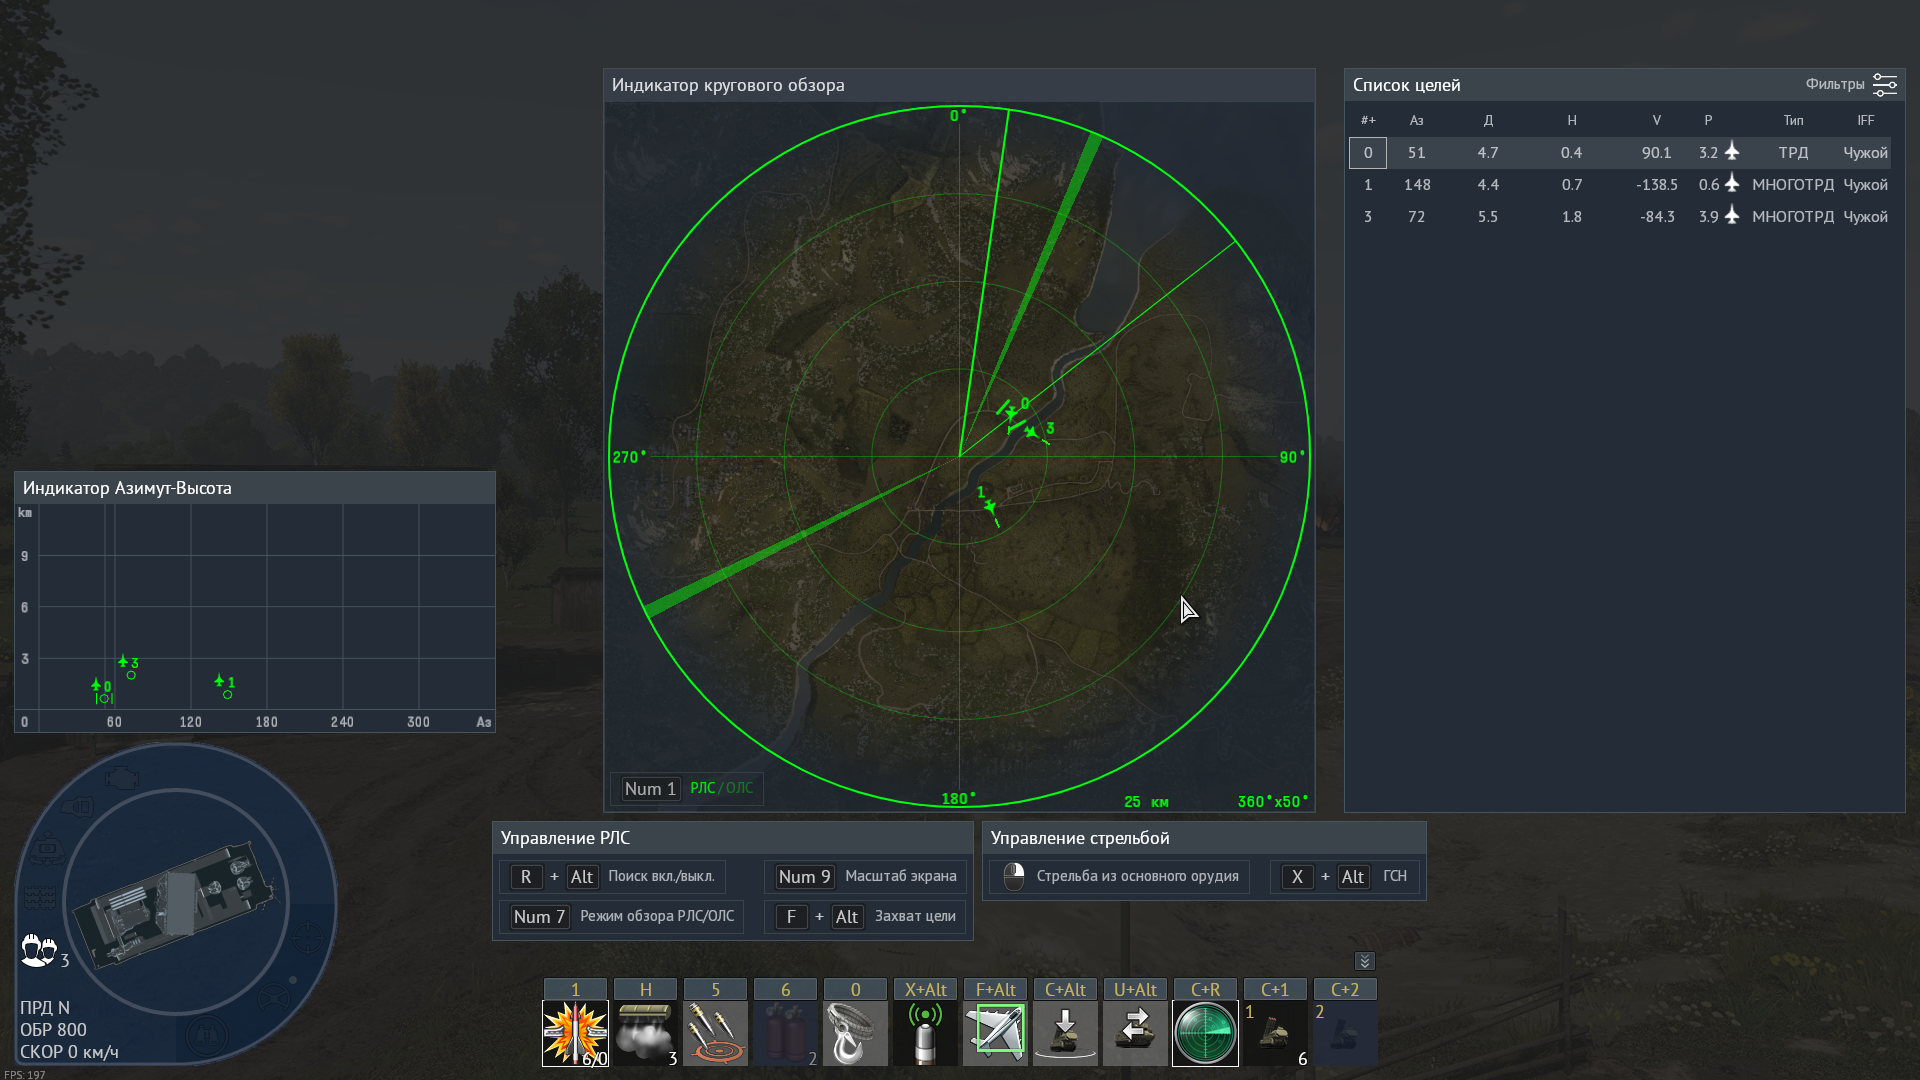Select the missile weapon slot icon

click(575, 1033)
